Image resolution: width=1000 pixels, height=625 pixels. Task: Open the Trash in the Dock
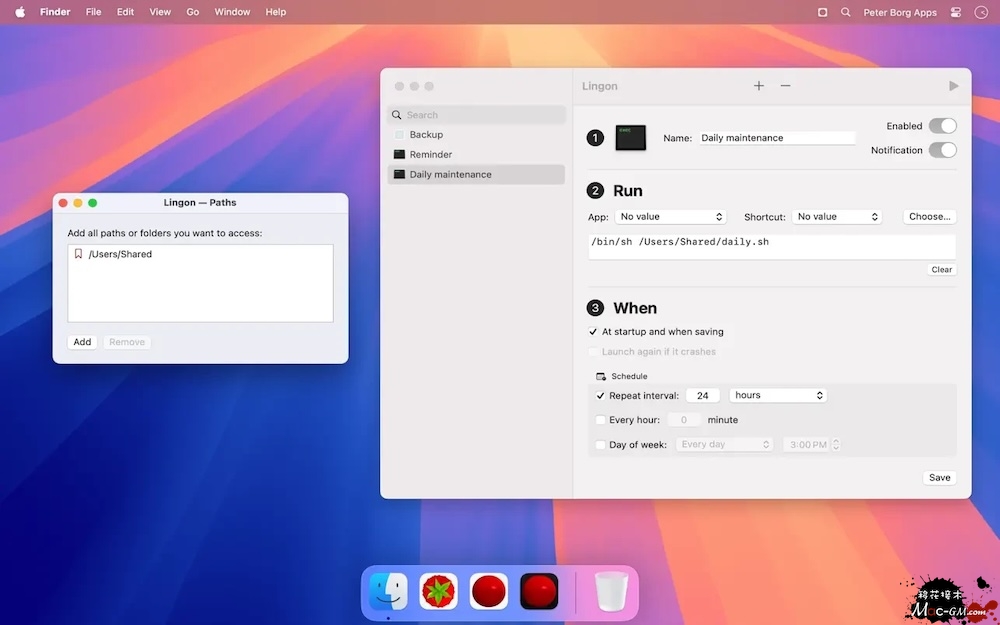611,591
